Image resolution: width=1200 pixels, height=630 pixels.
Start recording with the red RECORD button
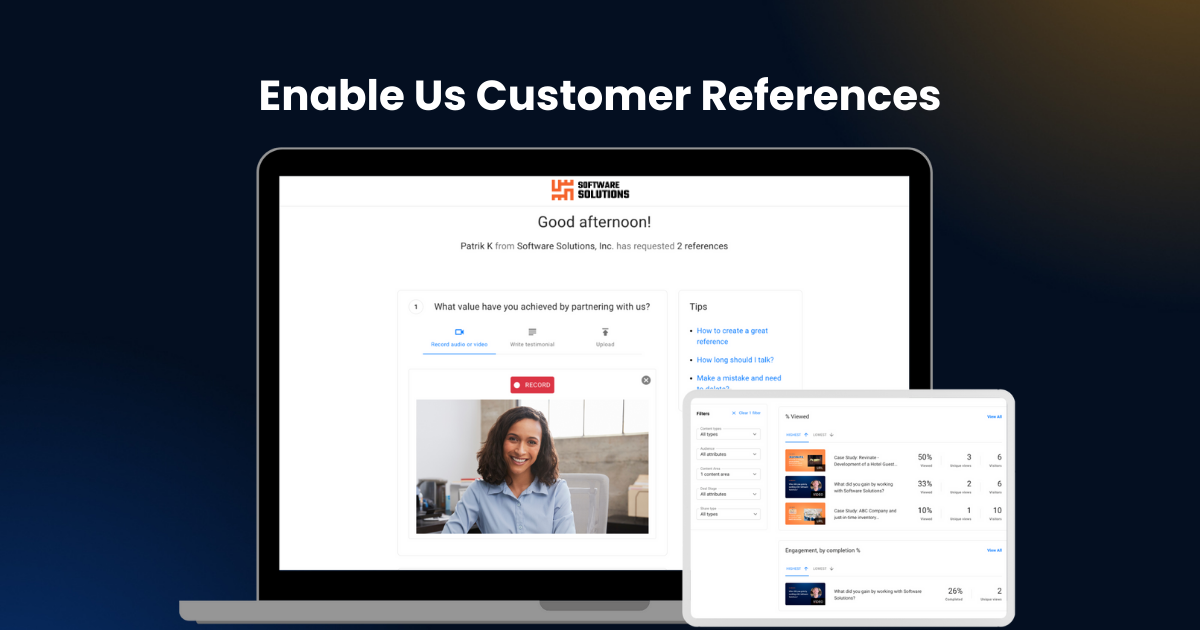pyautogui.click(x=532, y=384)
